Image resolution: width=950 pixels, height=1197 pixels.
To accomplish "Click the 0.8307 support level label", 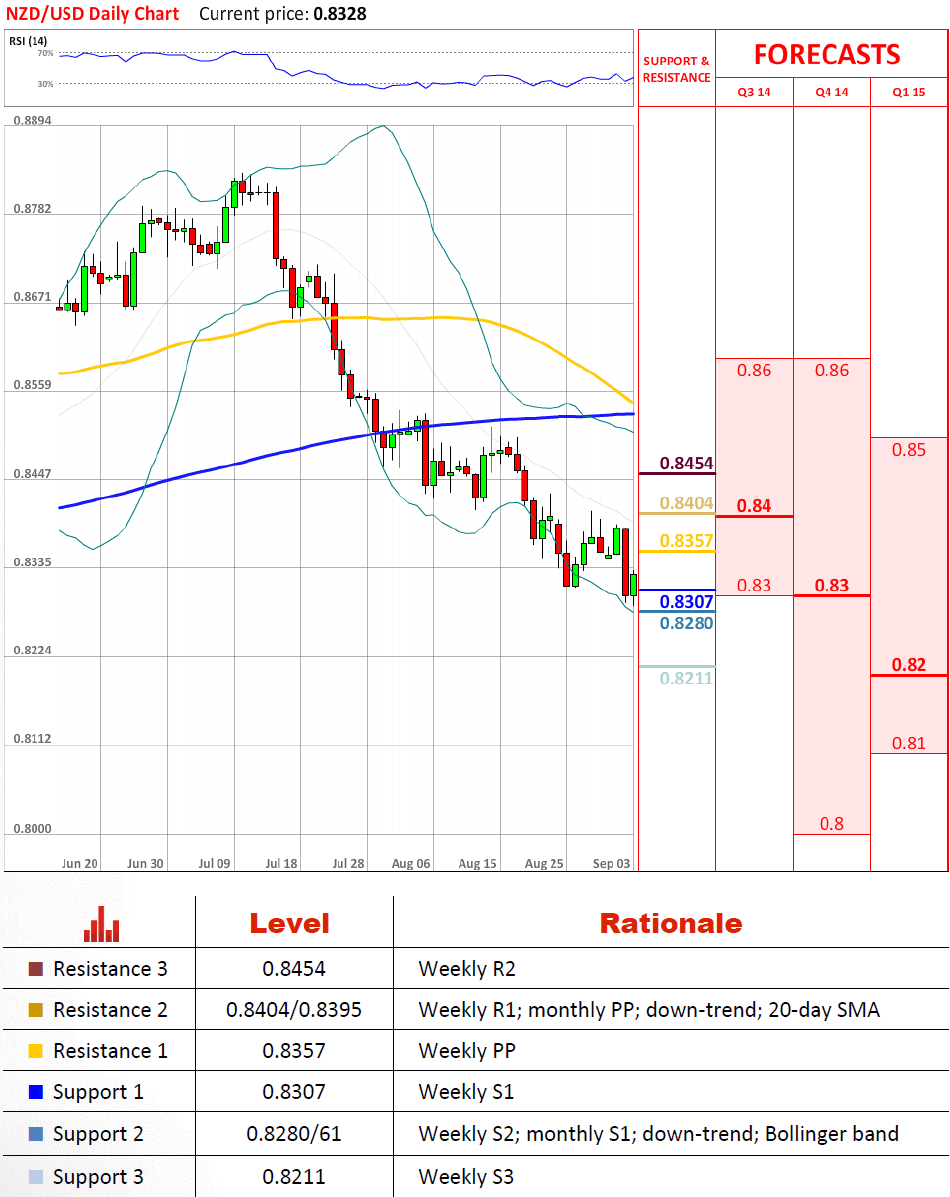I will coord(686,602).
